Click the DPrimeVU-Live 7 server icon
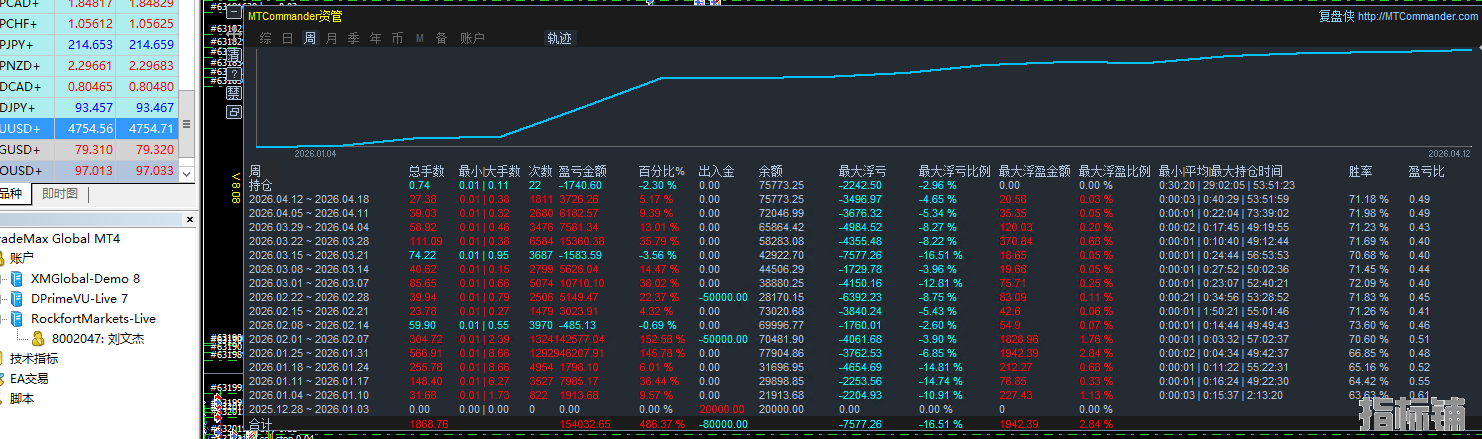Image resolution: width=1482 pixels, height=439 pixels. pyautogui.click(x=17, y=298)
